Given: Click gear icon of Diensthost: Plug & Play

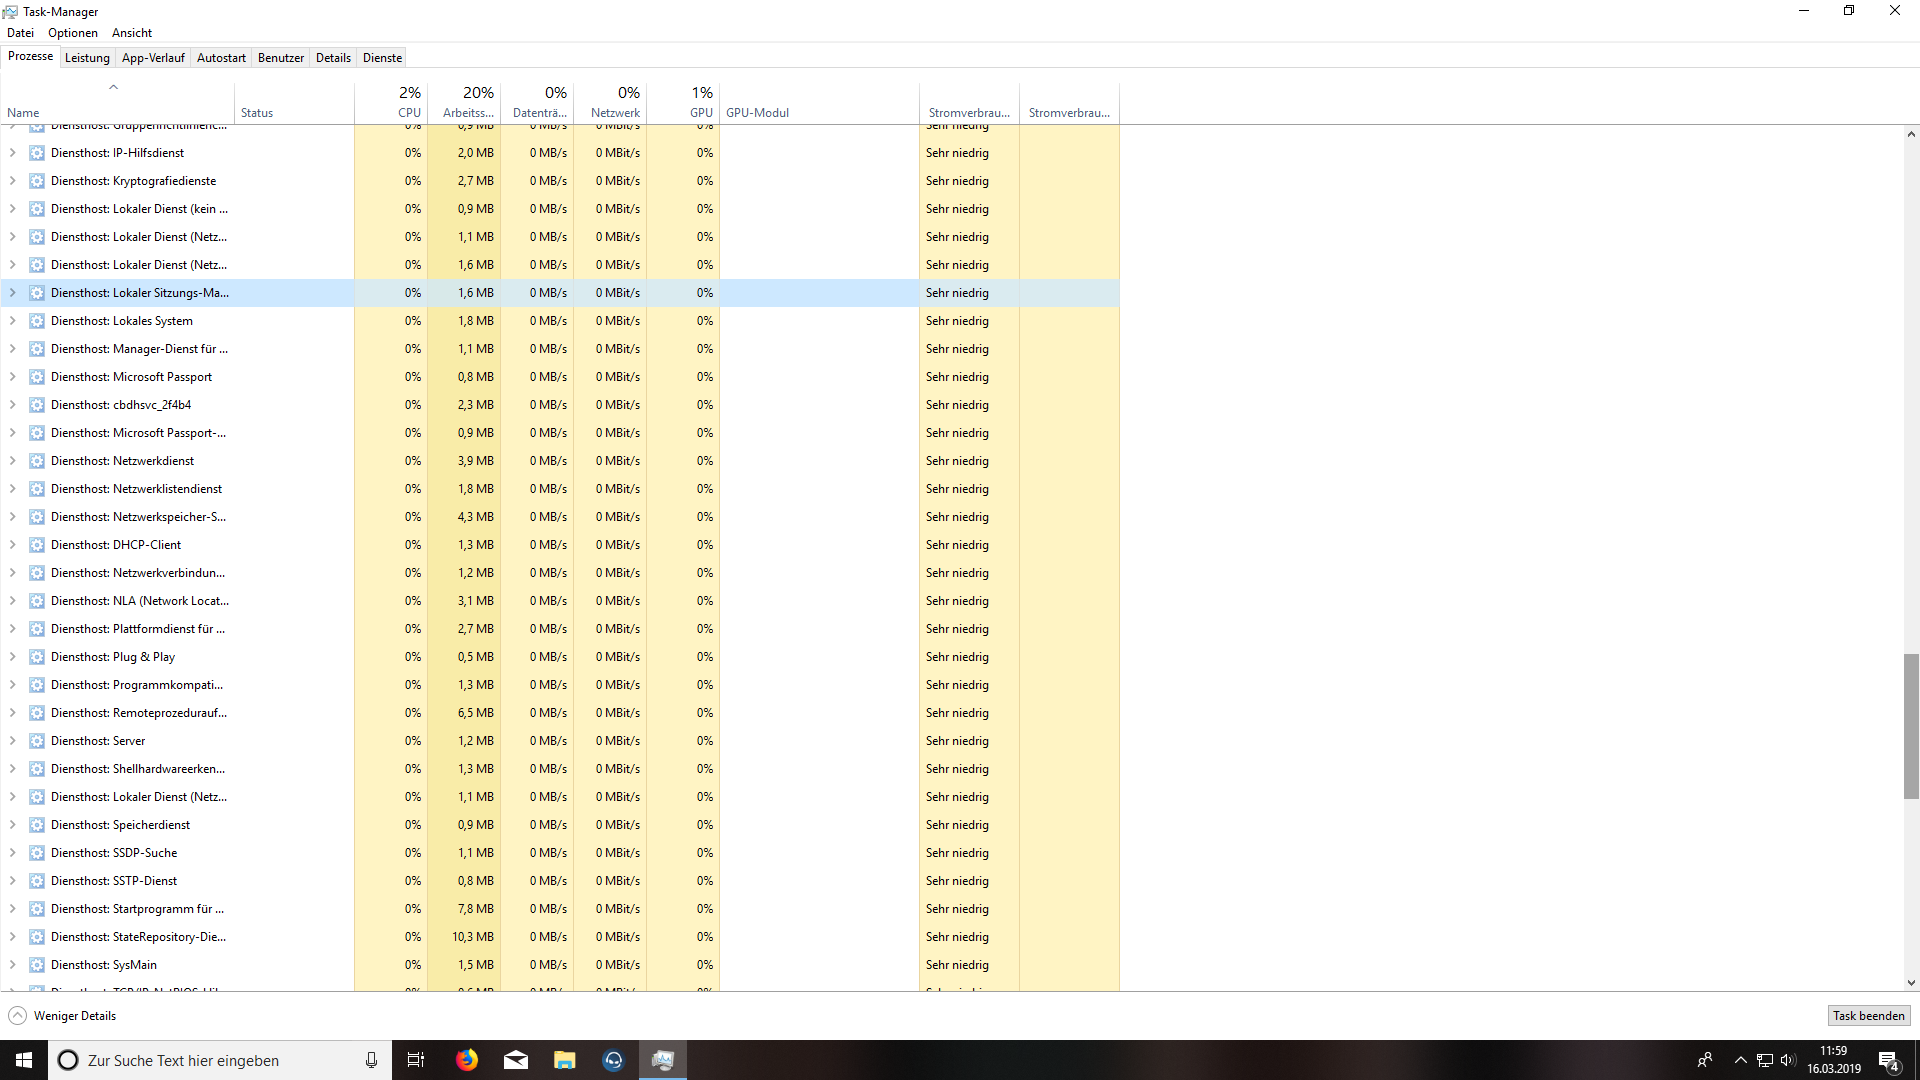Looking at the screenshot, I should tap(37, 657).
